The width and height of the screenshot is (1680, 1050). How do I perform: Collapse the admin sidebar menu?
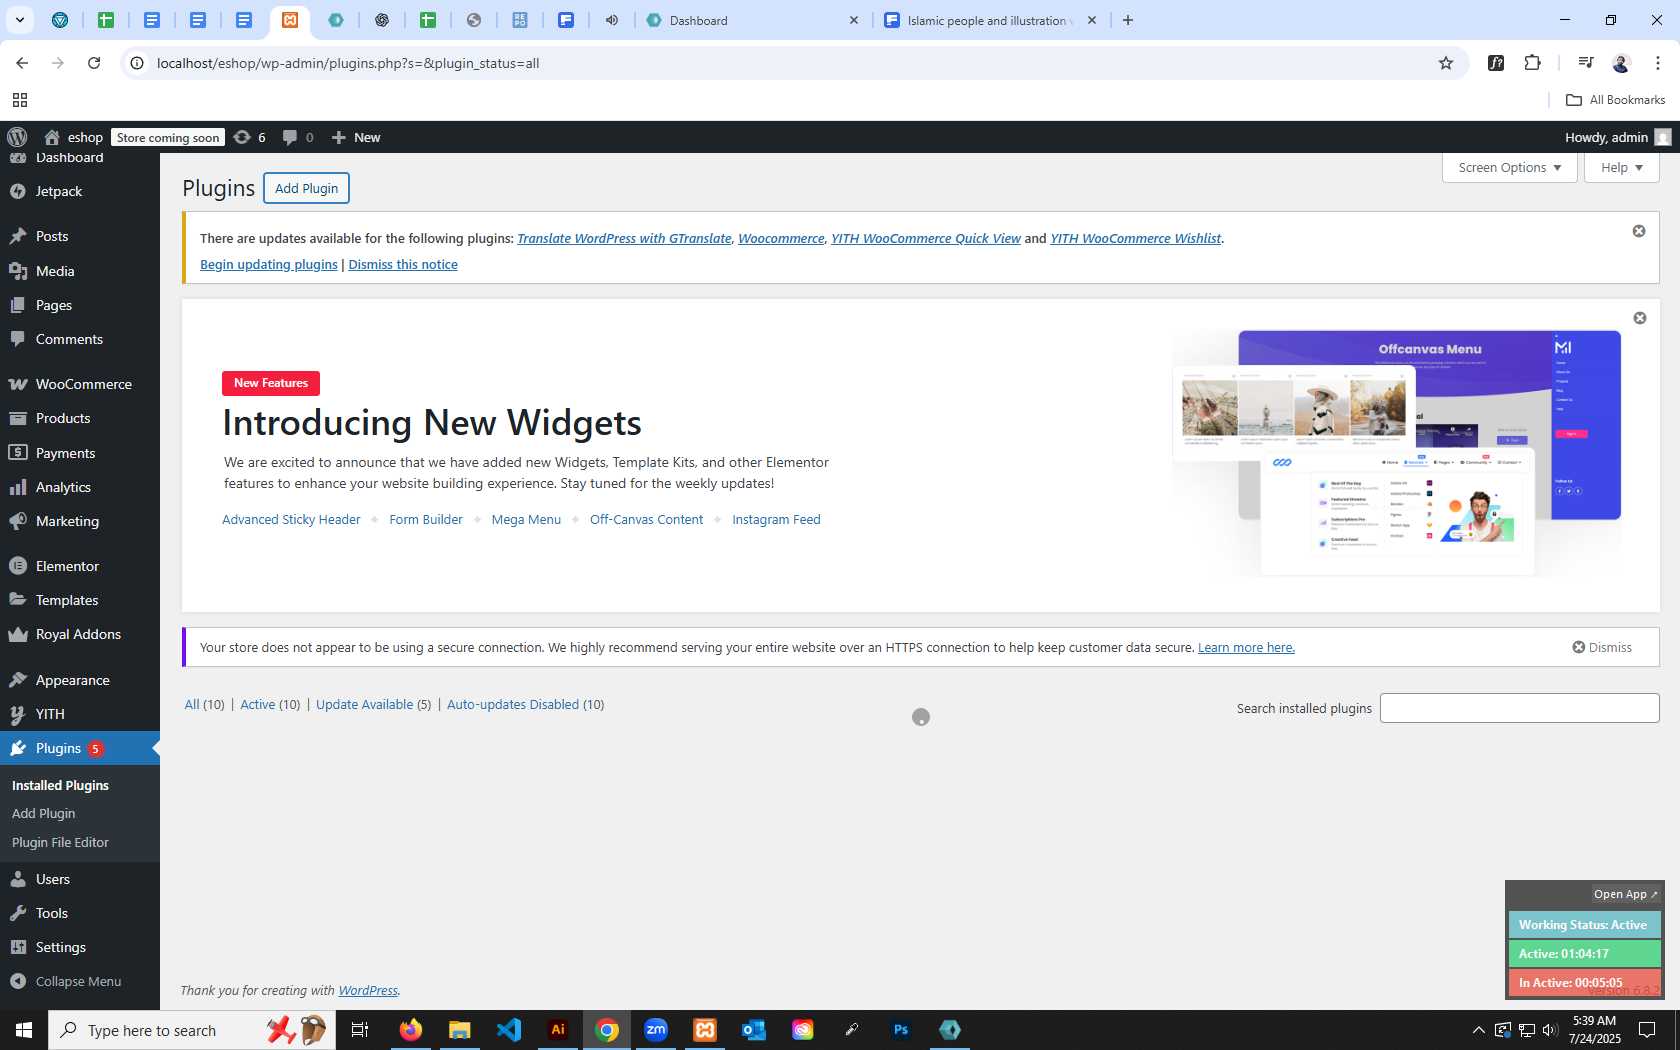click(80, 981)
